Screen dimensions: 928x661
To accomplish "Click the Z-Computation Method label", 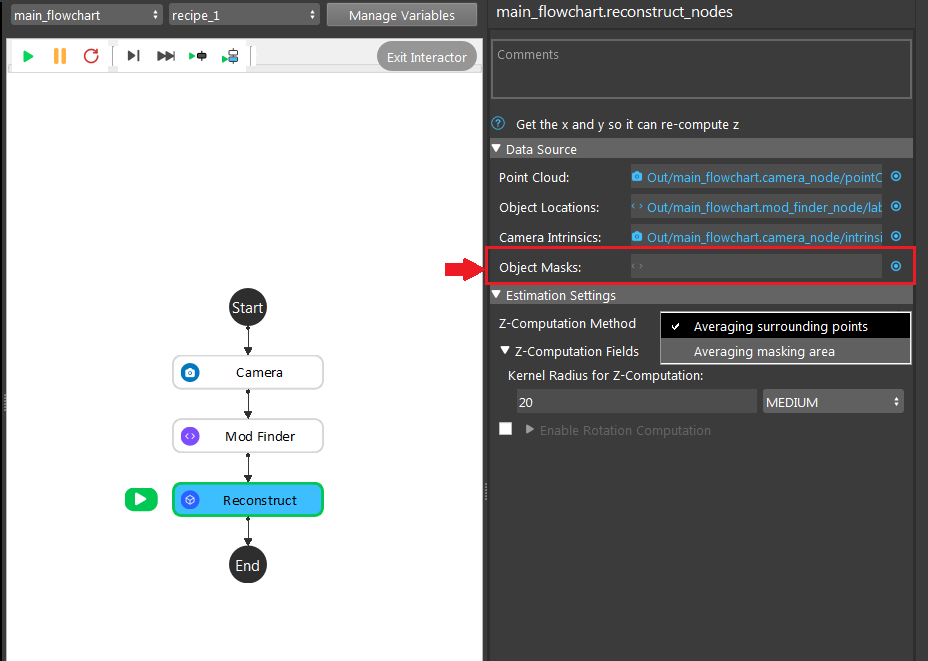I will [567, 323].
